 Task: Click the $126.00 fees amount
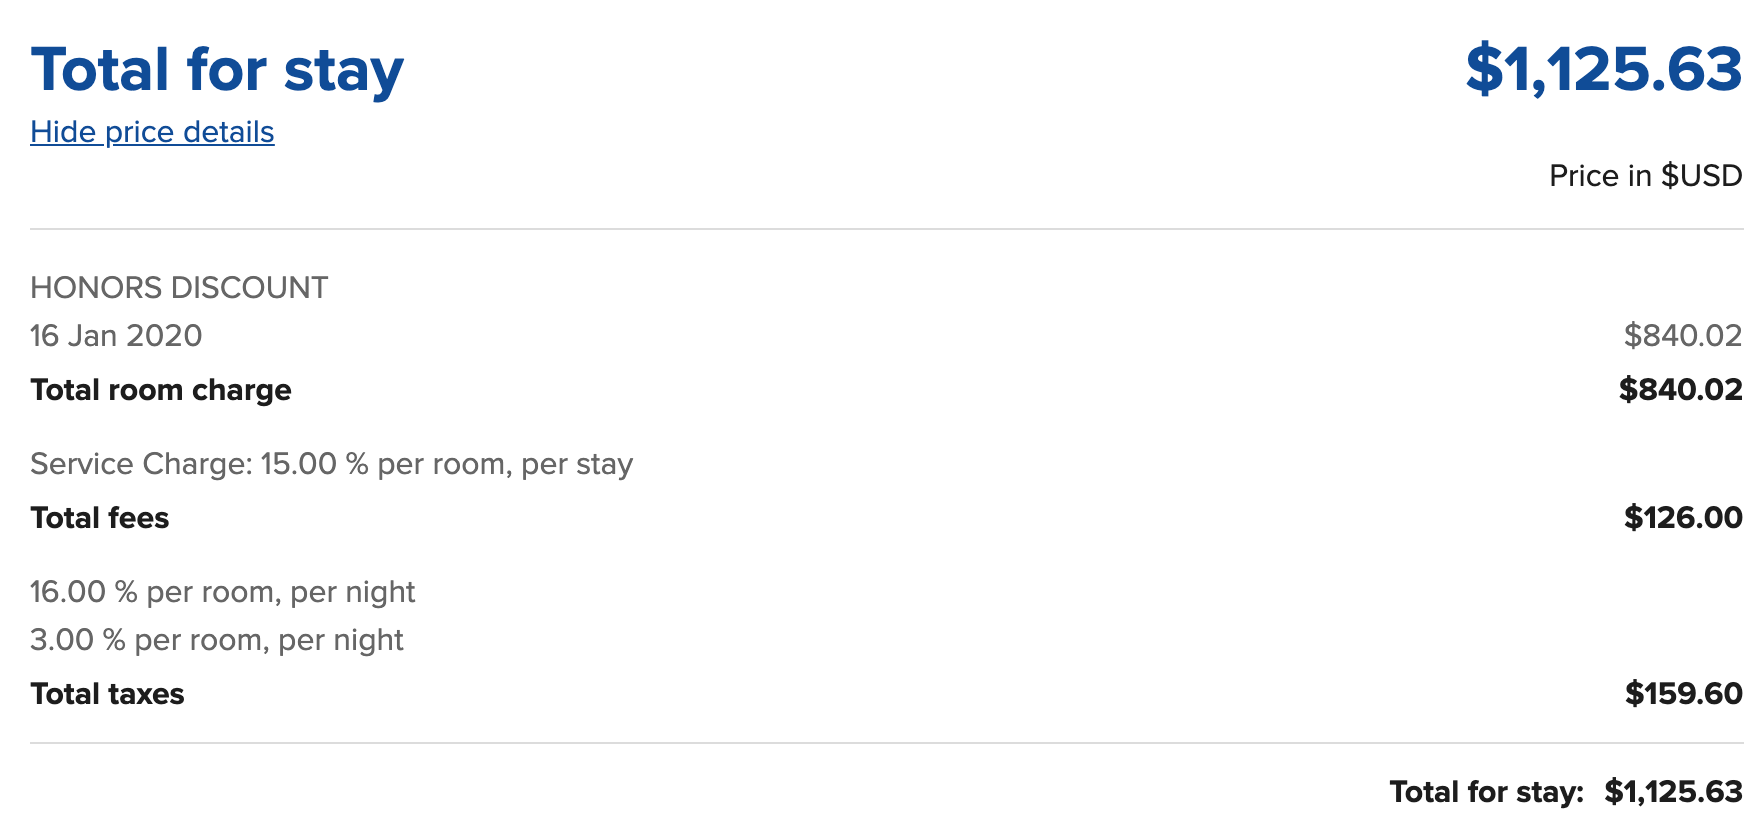(x=1683, y=518)
